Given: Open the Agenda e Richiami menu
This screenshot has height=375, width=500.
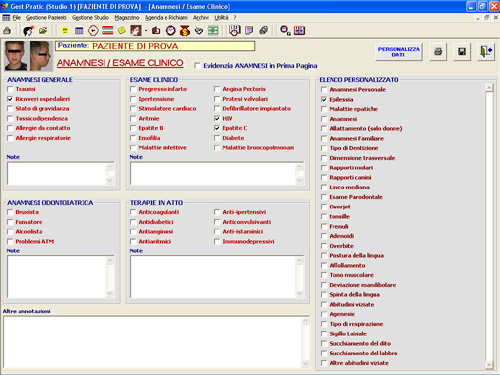Looking at the screenshot, I should [166, 17].
